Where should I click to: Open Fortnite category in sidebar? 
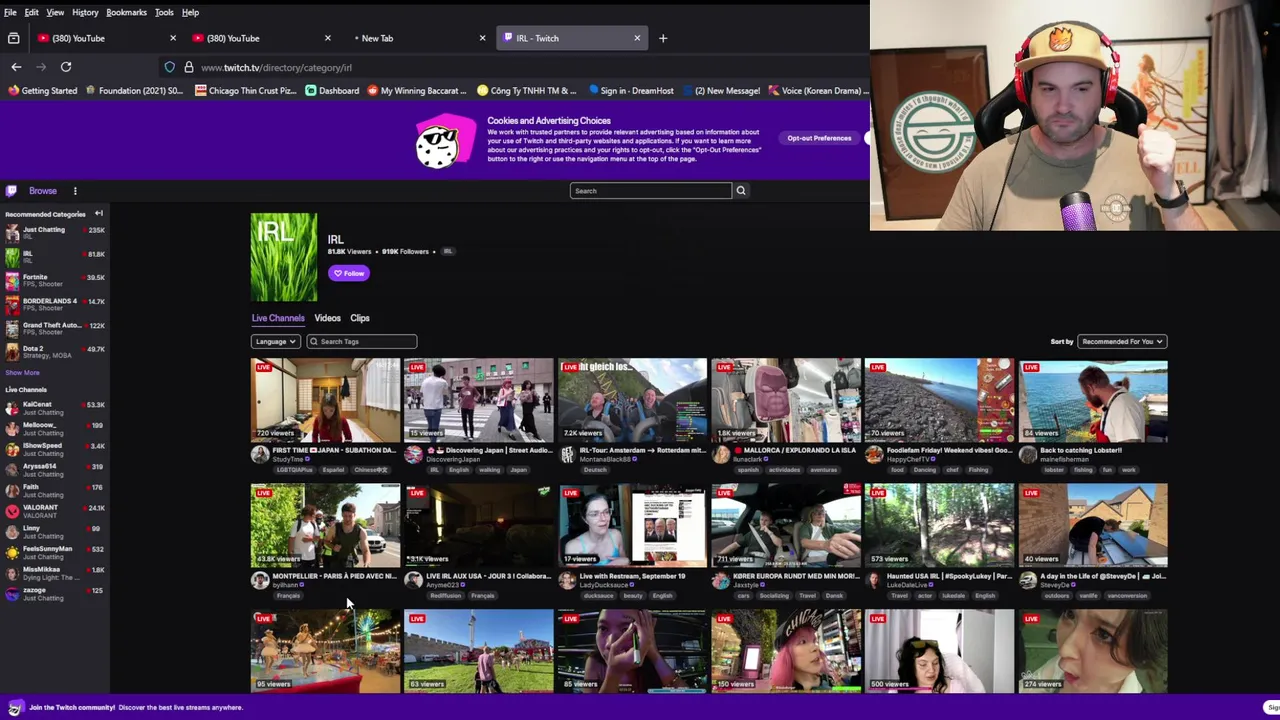coord(55,280)
